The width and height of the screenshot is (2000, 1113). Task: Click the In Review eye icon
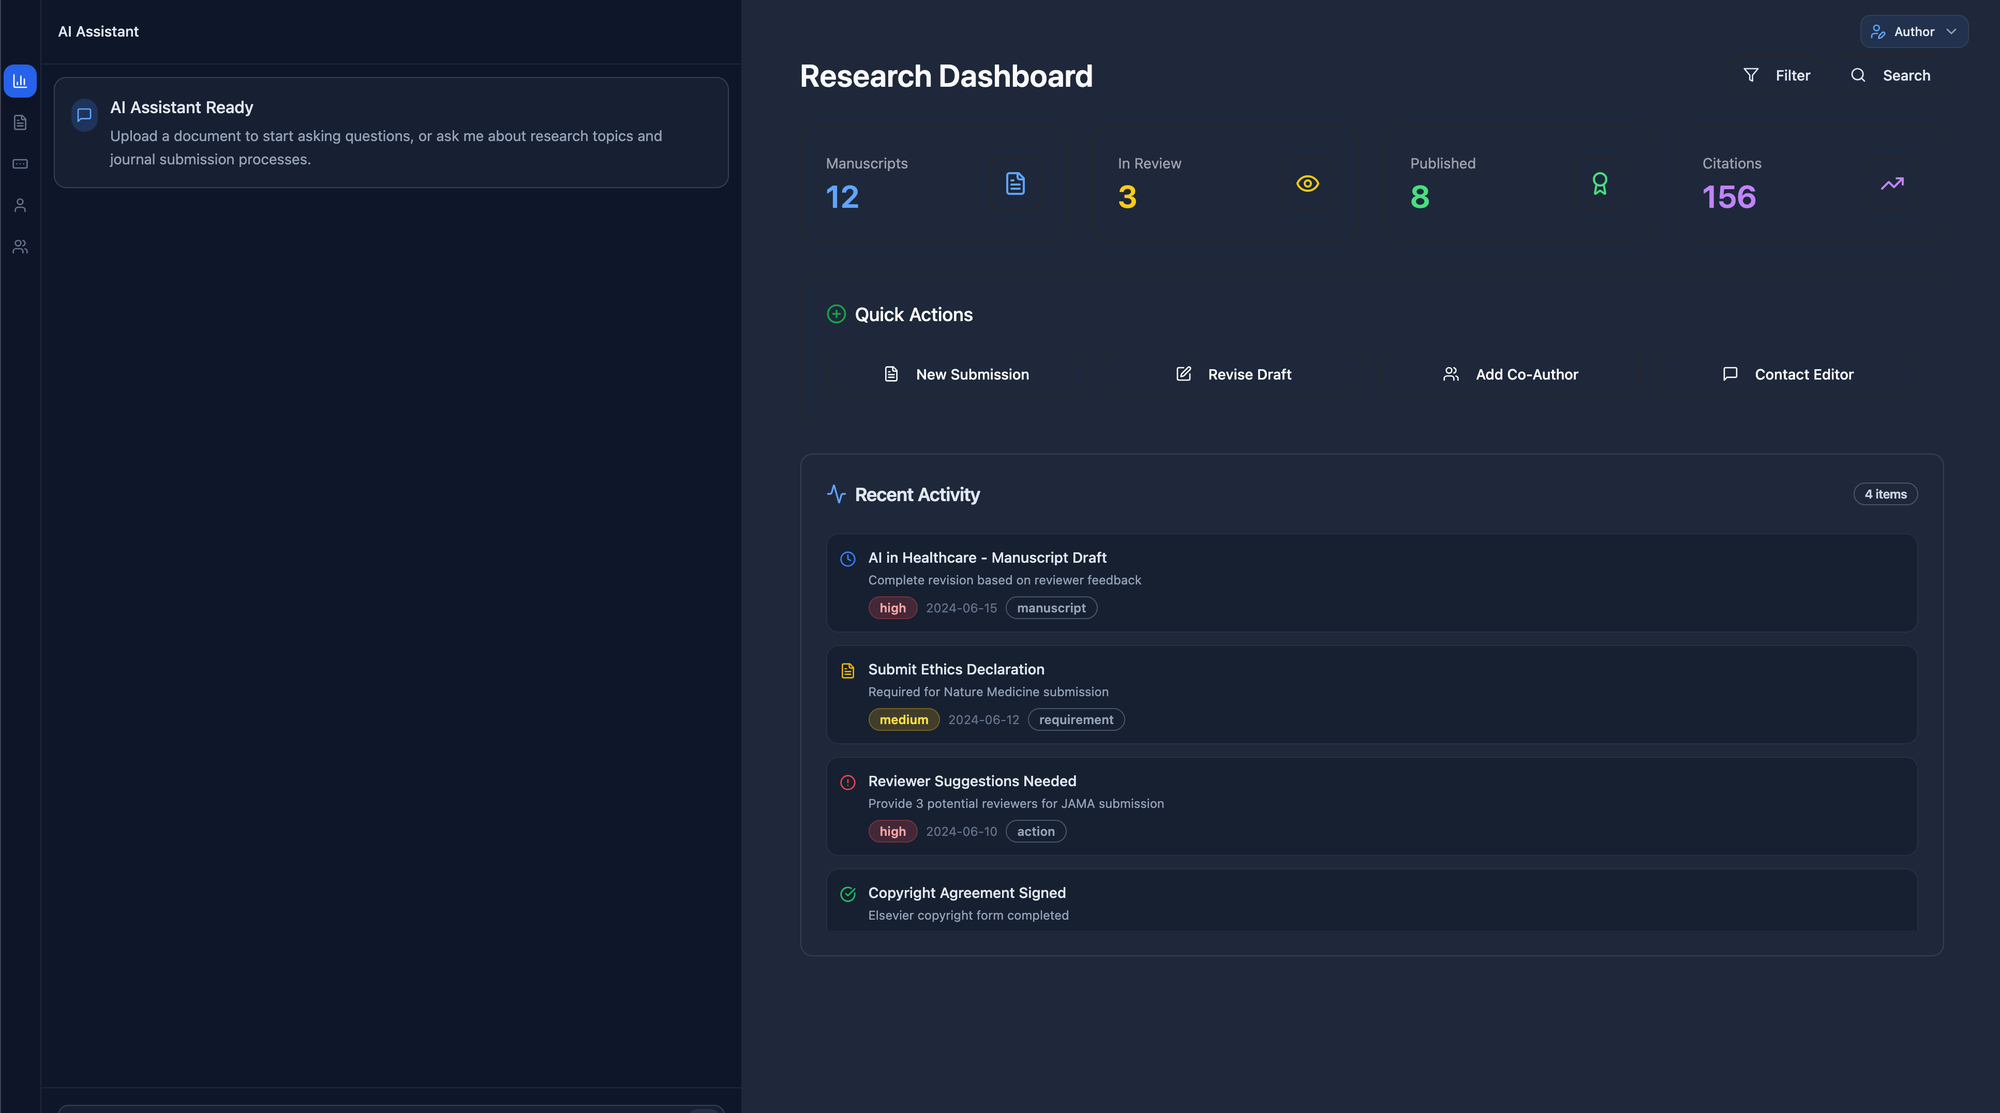tap(1307, 184)
